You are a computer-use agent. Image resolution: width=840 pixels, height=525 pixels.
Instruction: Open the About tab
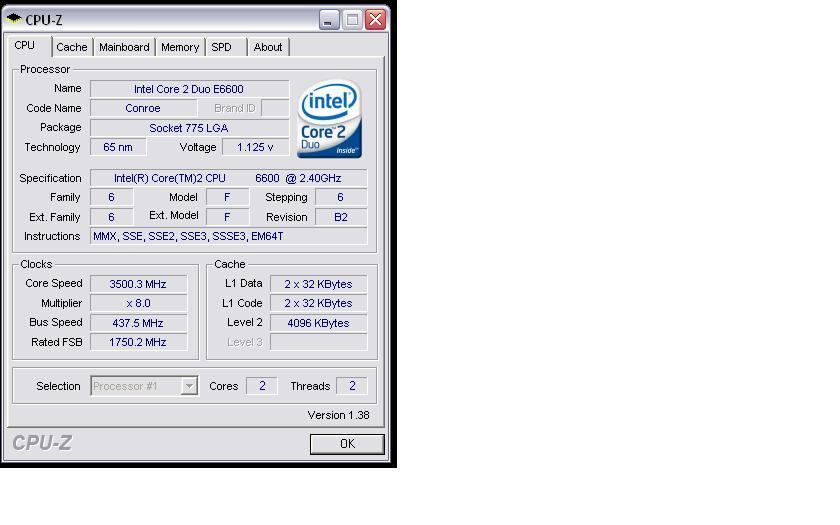tap(268, 47)
